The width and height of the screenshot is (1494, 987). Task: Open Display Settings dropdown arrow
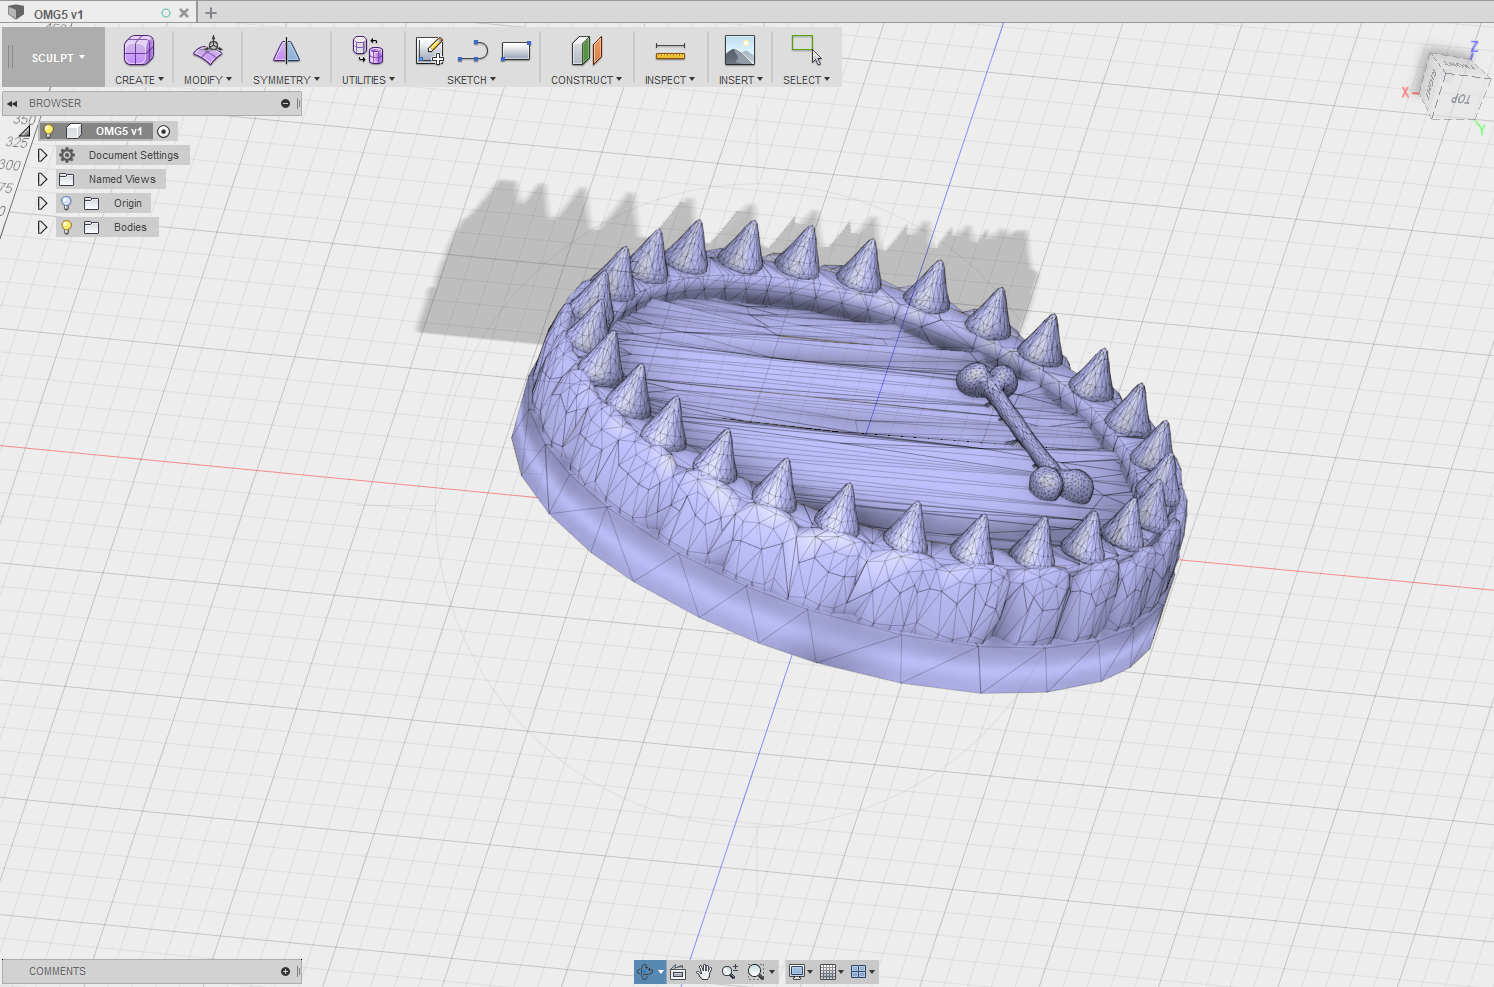[810, 972]
